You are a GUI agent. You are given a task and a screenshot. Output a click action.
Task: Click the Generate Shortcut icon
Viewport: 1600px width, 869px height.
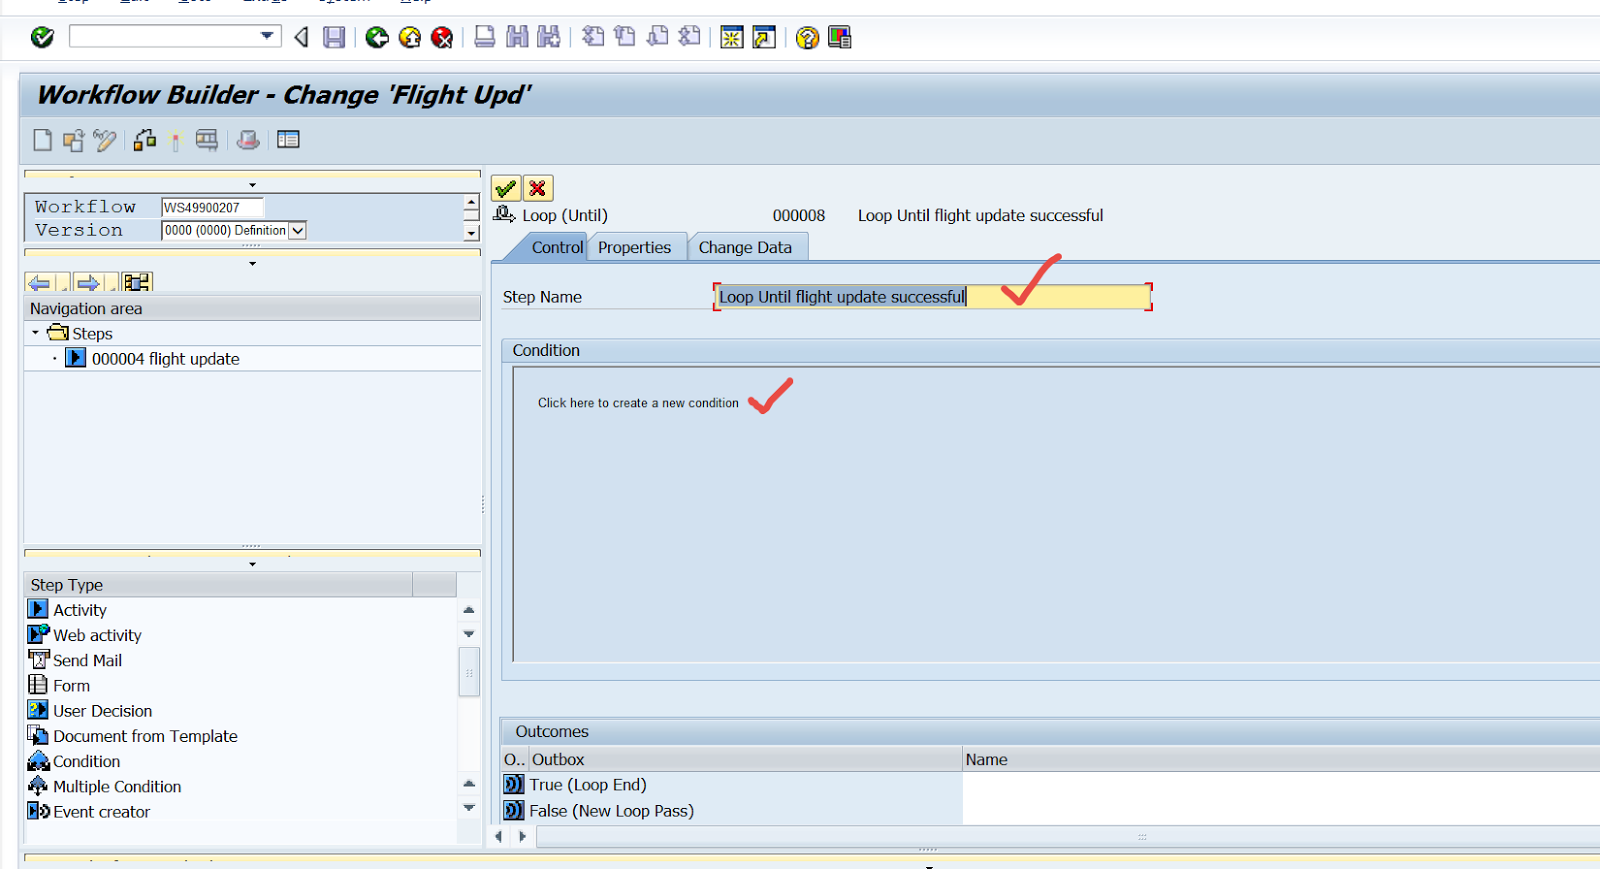click(x=764, y=38)
